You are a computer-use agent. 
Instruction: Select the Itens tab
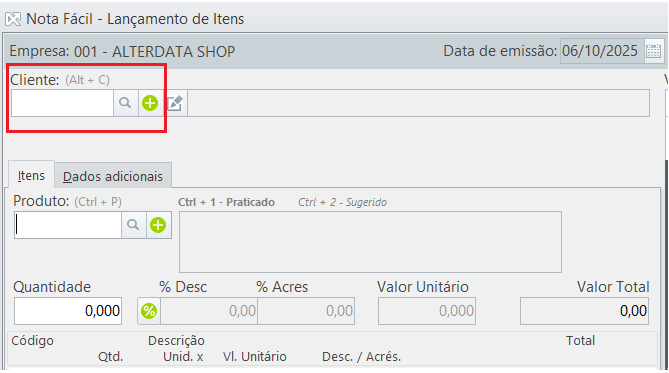(31, 175)
